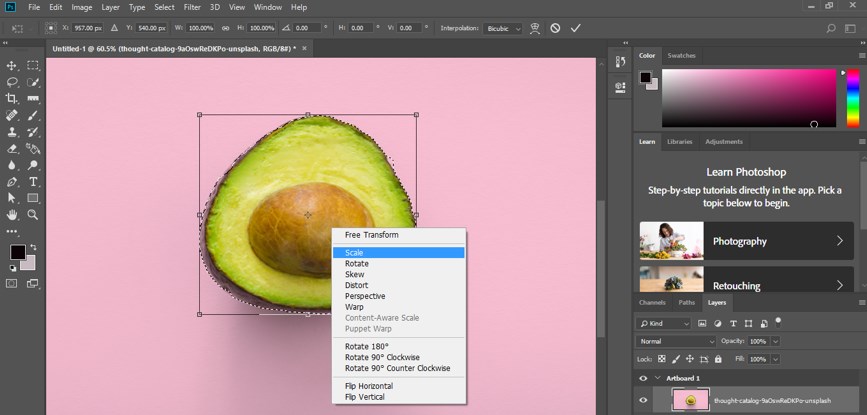Select the Clone Stamp tool
867x415 pixels.
point(11,132)
